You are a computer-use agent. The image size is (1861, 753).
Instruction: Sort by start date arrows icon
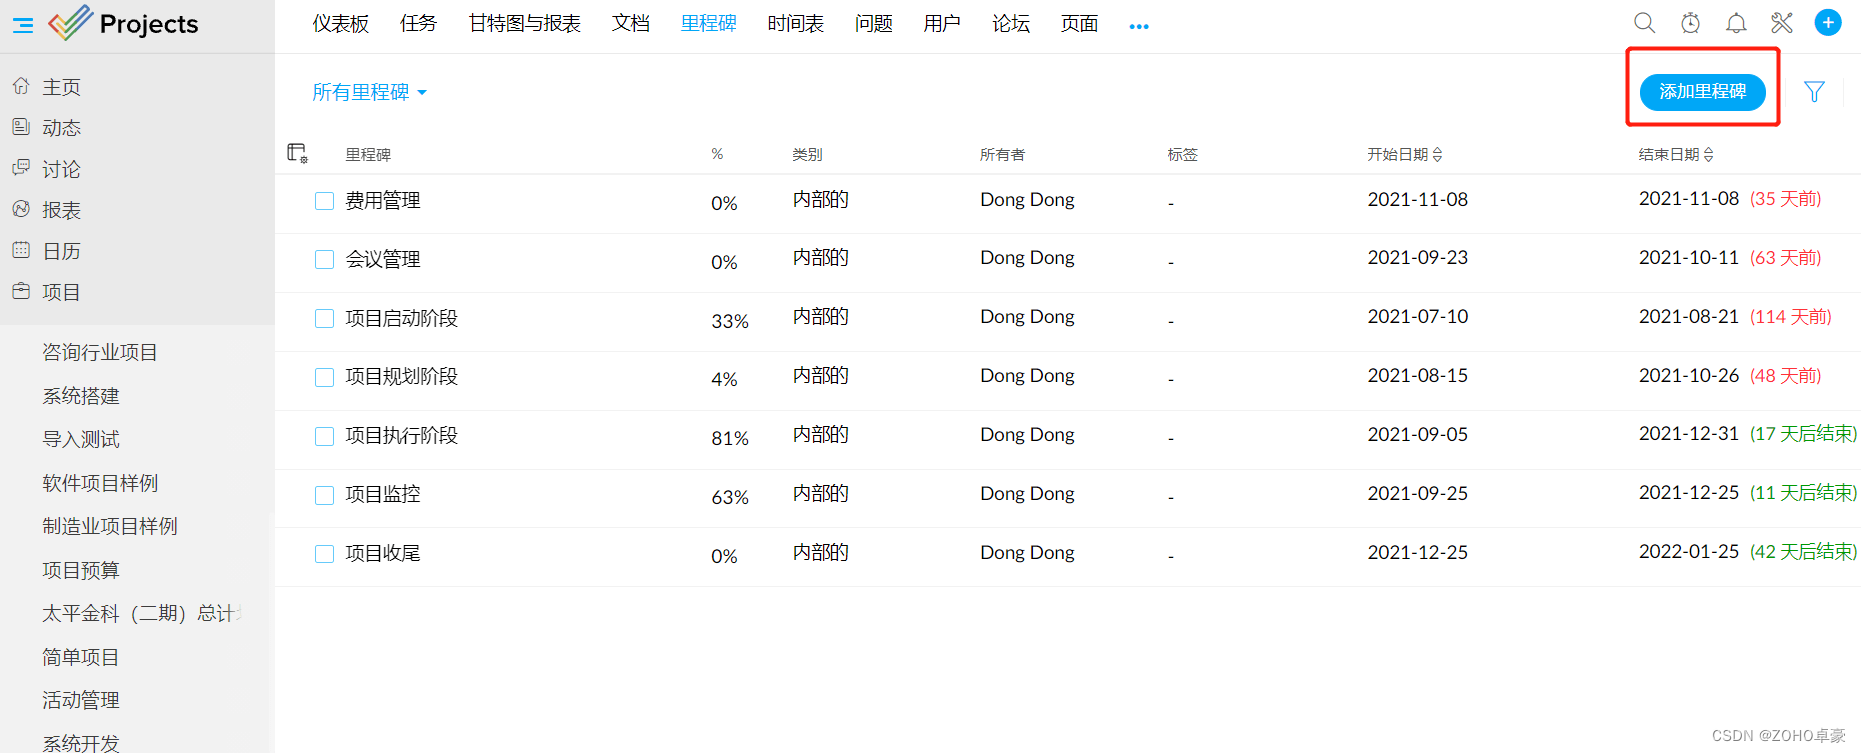(x=1438, y=154)
